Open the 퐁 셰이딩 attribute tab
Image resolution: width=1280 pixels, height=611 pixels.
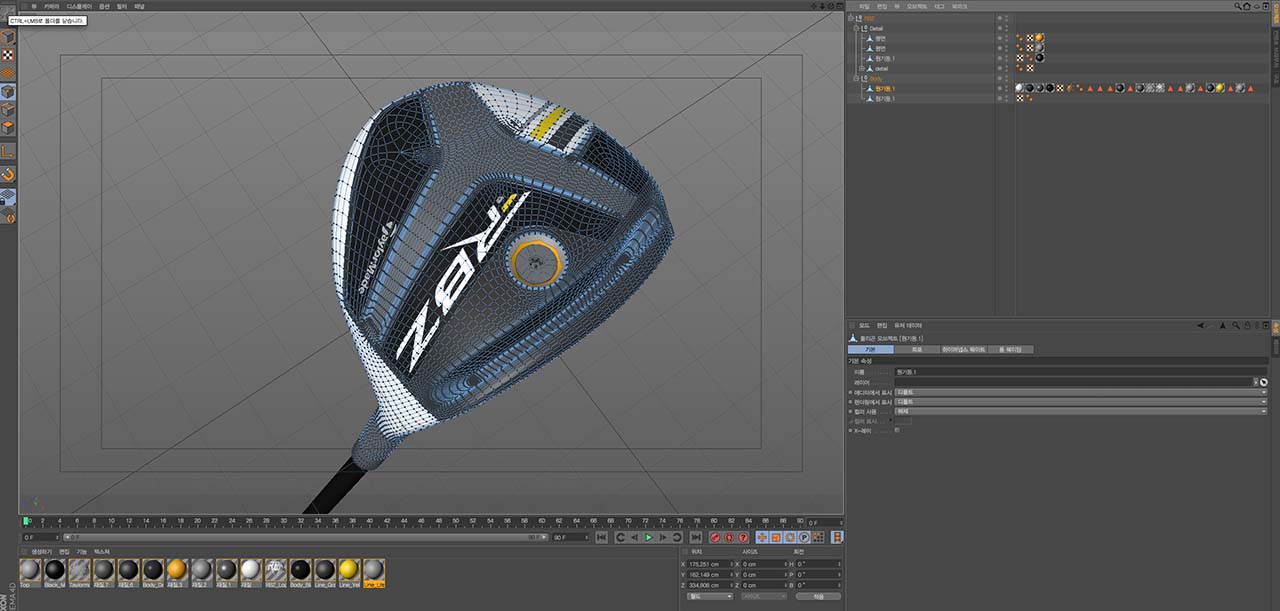pos(1011,350)
